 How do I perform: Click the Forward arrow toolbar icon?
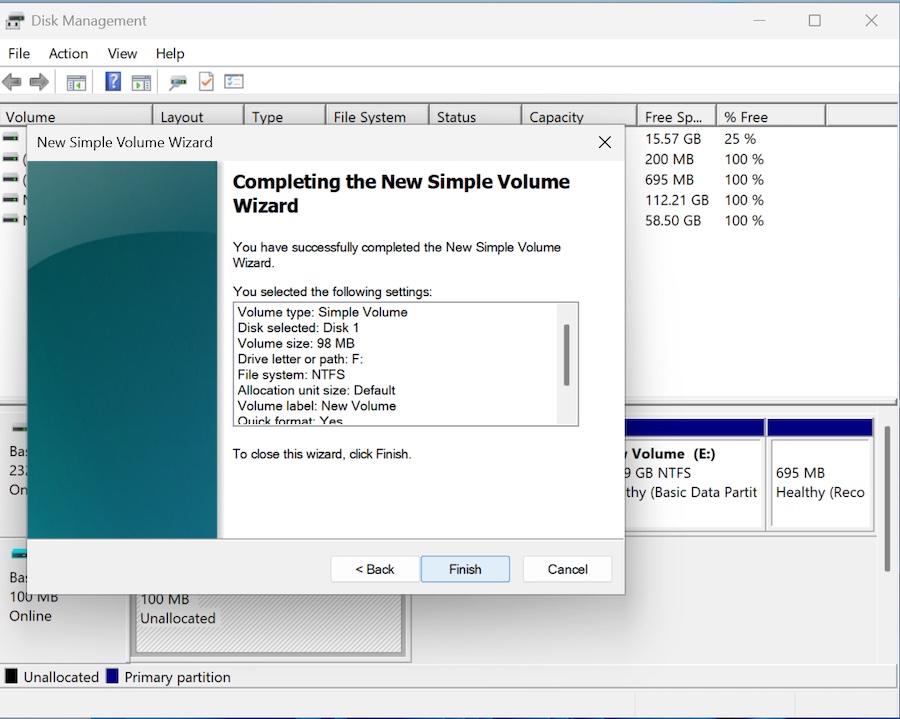[39, 82]
